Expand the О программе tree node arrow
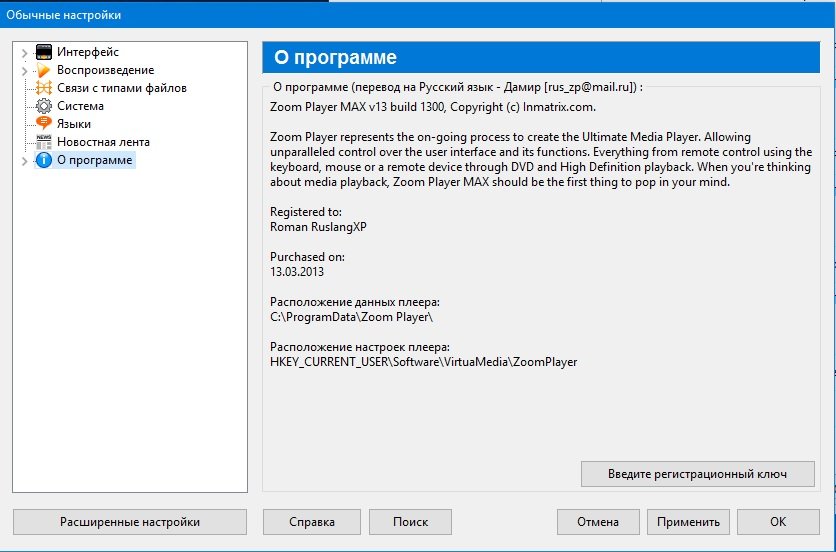Screen dimensions: 836x552 tap(24, 160)
